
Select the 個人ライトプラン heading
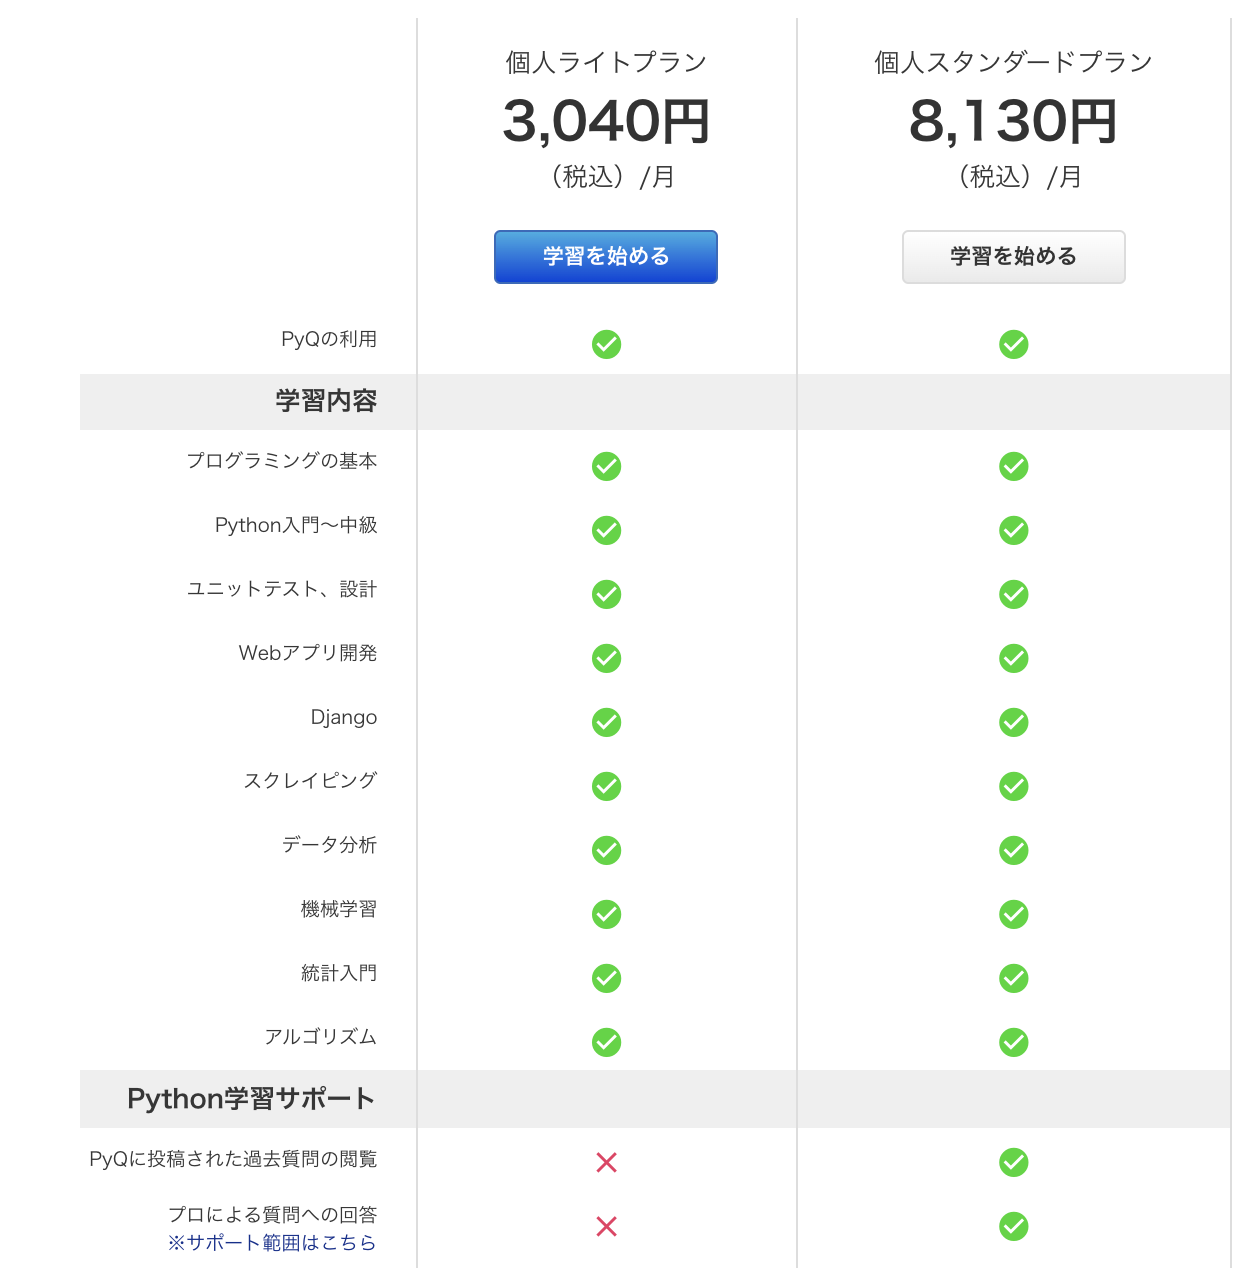coord(606,63)
